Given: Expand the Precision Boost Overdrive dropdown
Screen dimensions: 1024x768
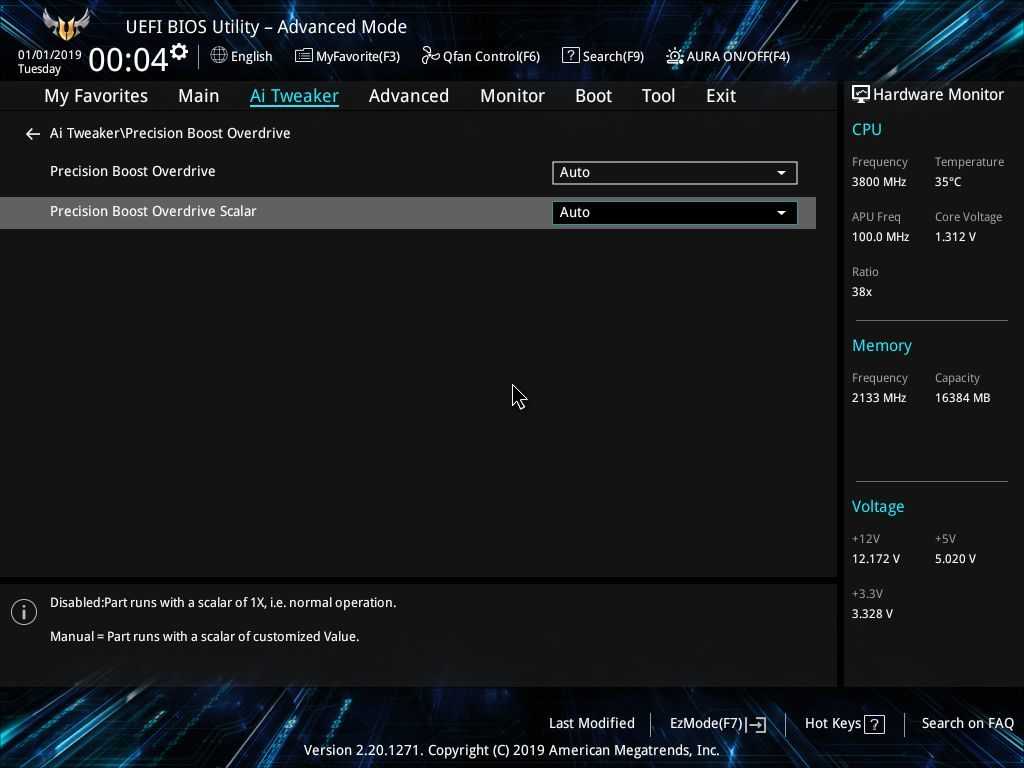Looking at the screenshot, I should [x=674, y=172].
